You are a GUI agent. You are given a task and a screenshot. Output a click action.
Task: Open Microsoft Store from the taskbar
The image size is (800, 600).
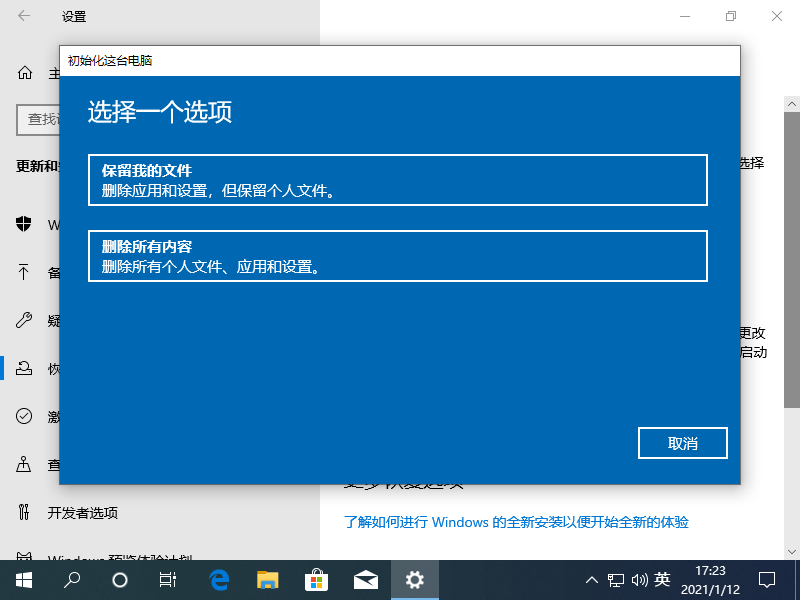(316, 580)
